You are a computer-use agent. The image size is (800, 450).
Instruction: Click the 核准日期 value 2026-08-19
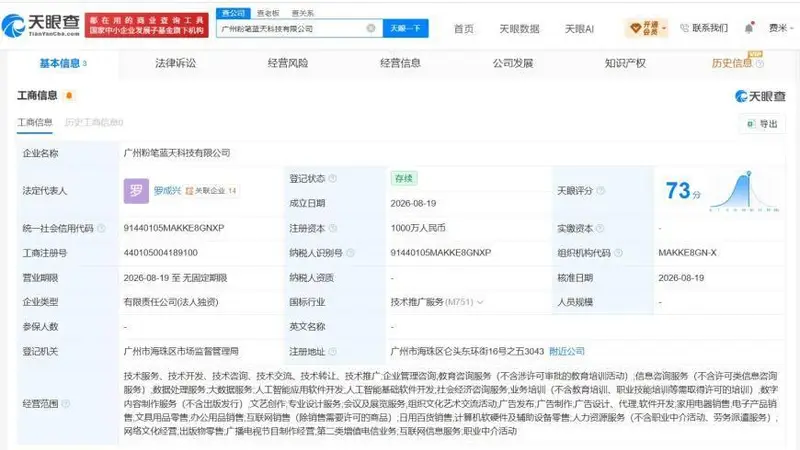[681, 278]
